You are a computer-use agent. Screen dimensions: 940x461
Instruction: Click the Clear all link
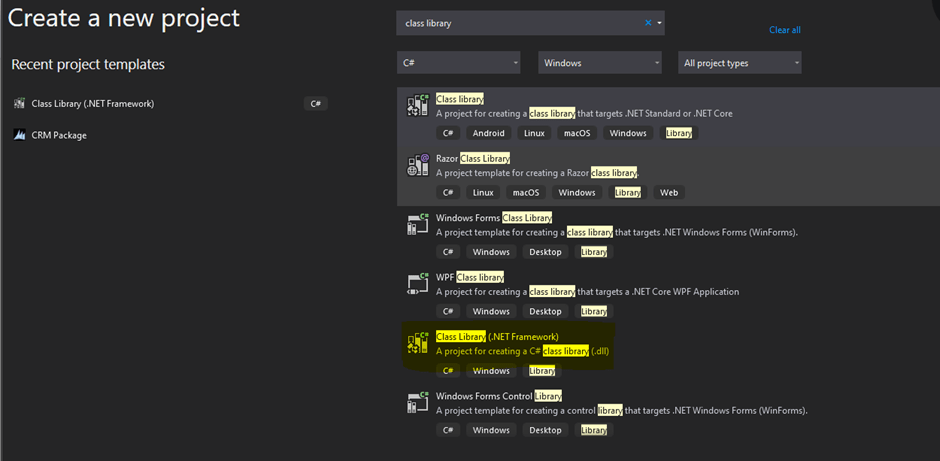pyautogui.click(x=784, y=30)
